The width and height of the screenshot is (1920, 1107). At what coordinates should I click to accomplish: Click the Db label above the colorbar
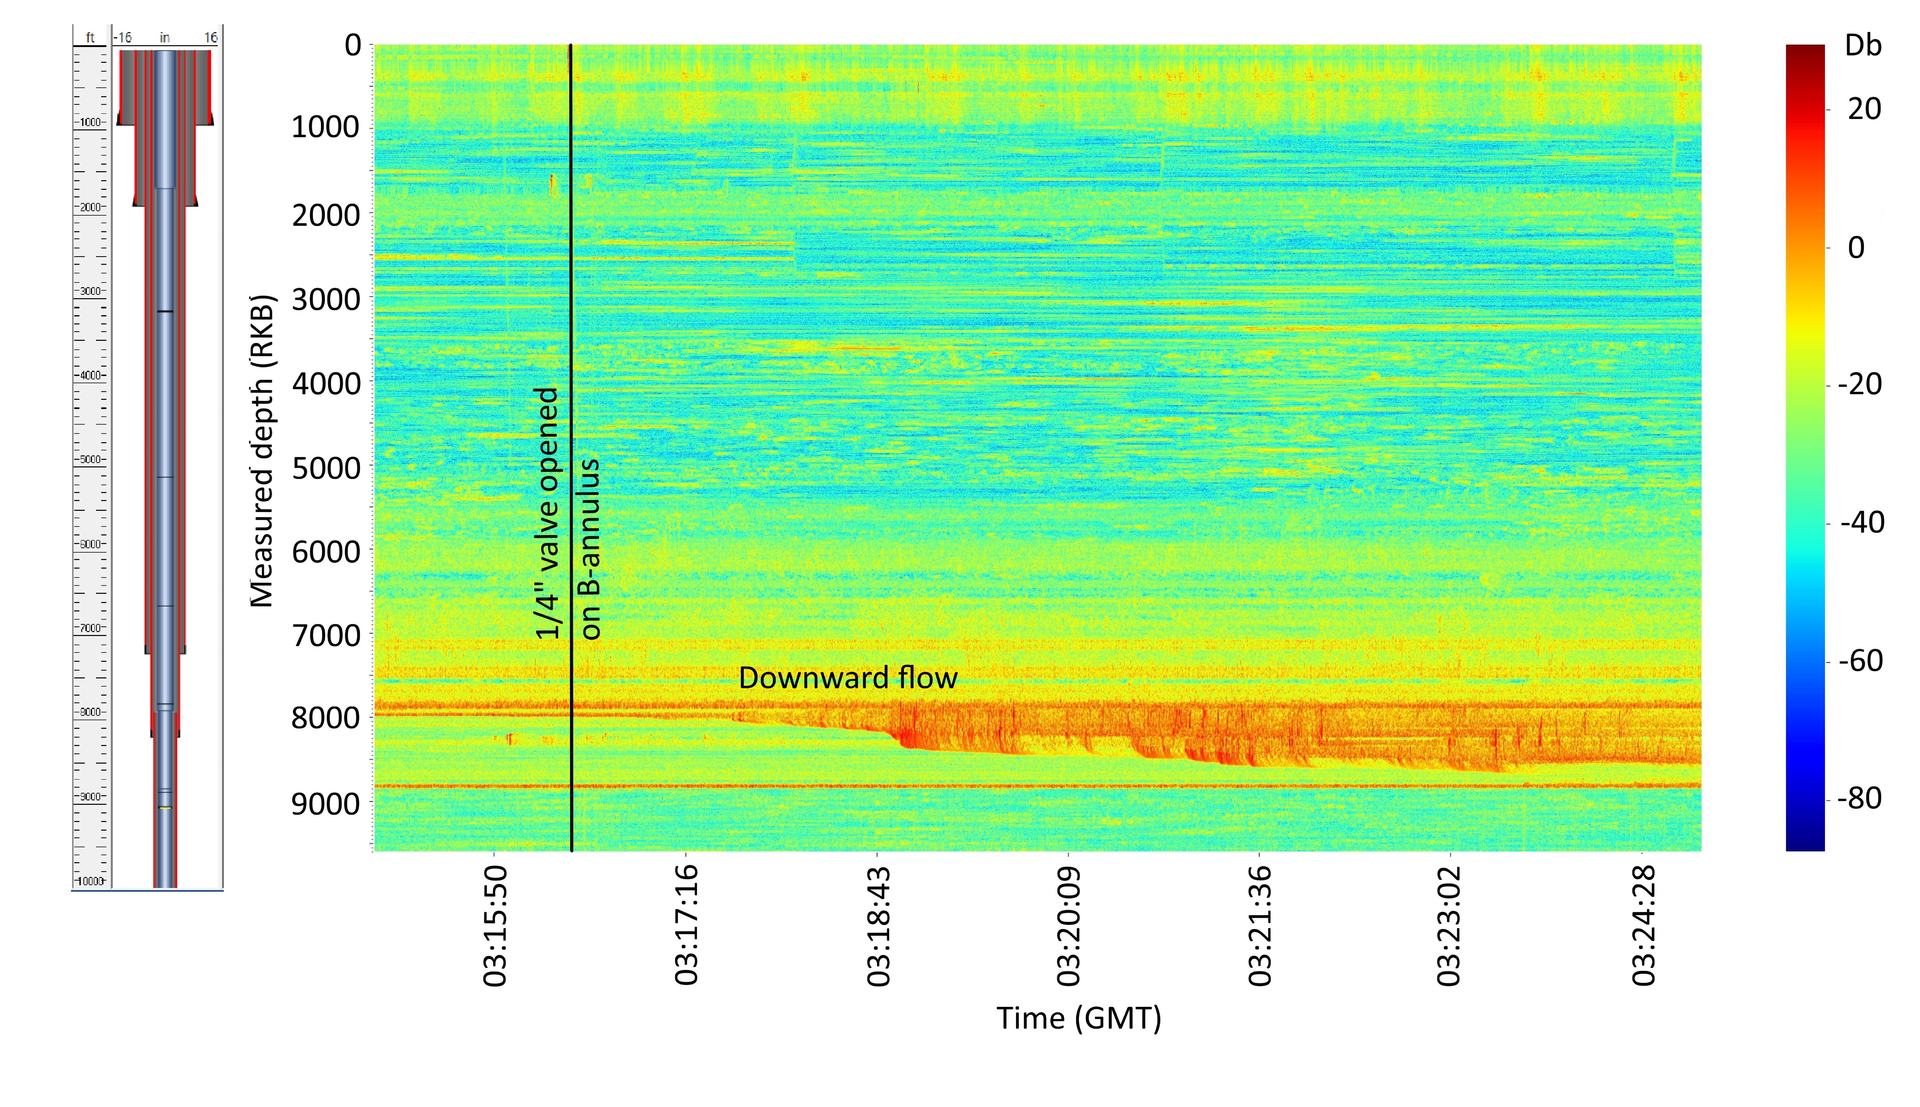tap(1862, 45)
